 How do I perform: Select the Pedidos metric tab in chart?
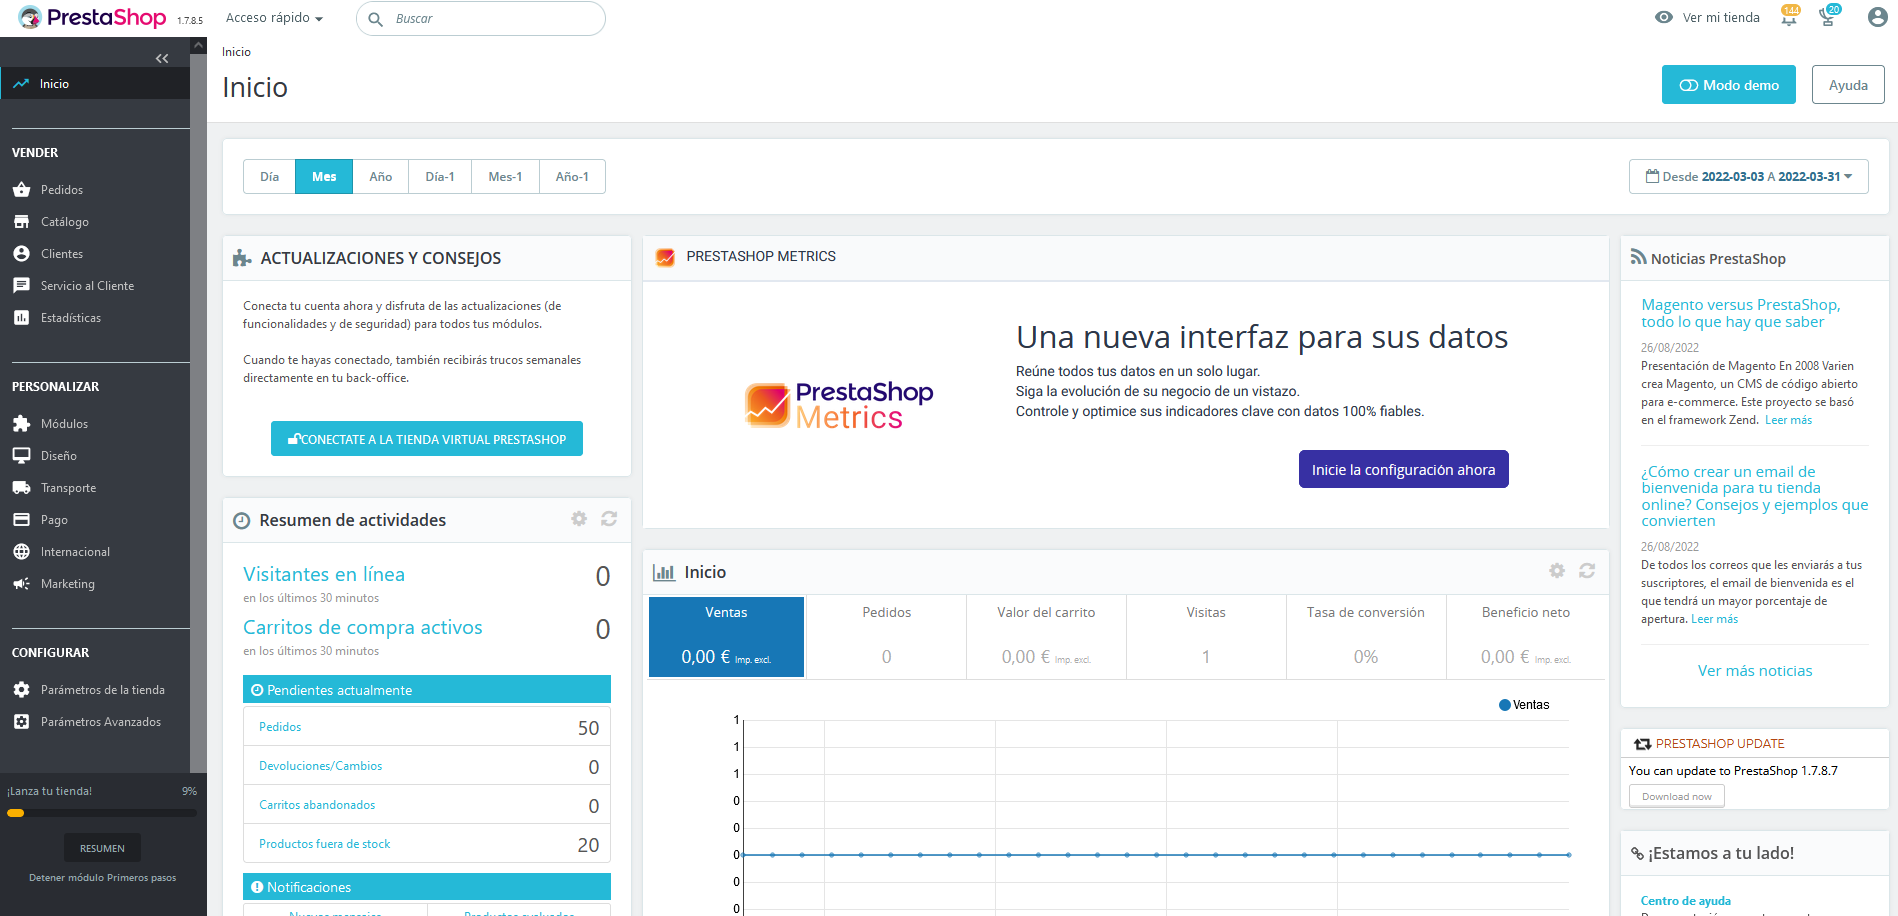pyautogui.click(x=886, y=637)
